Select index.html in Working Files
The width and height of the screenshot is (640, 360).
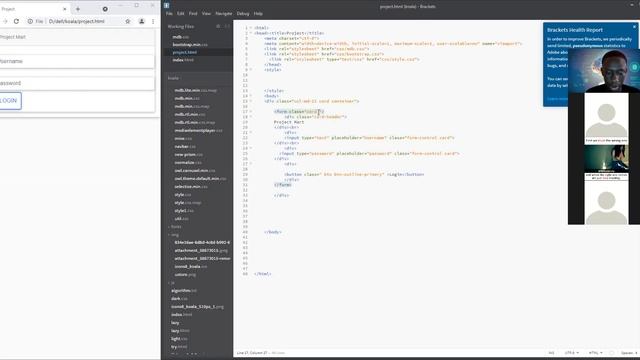[183, 60]
